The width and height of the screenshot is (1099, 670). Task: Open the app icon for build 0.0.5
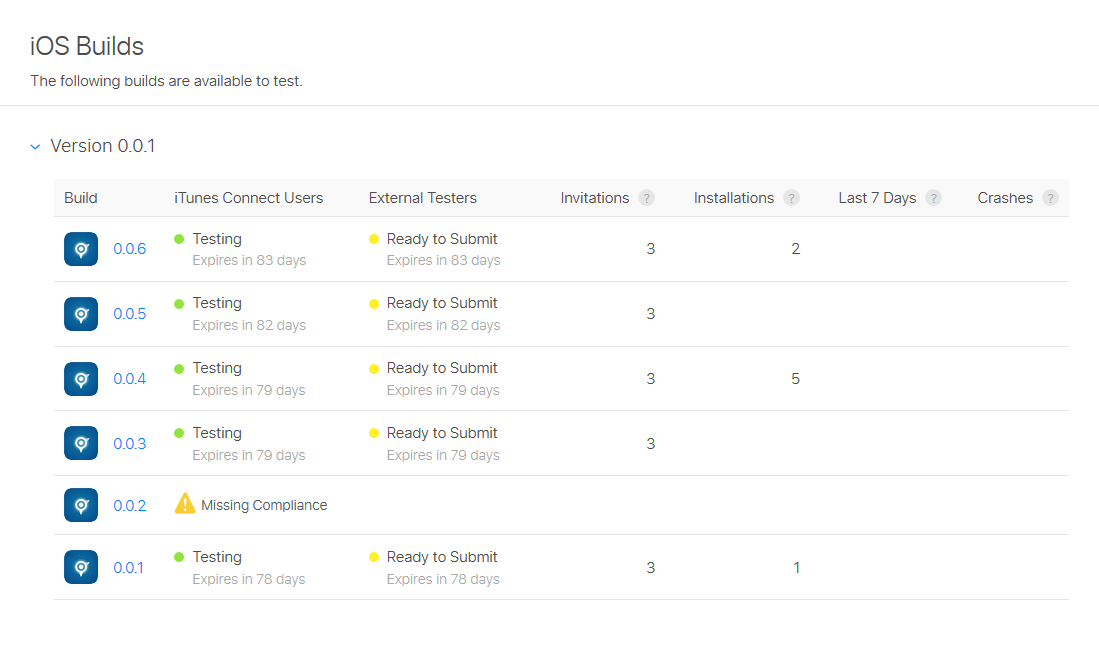(x=81, y=314)
